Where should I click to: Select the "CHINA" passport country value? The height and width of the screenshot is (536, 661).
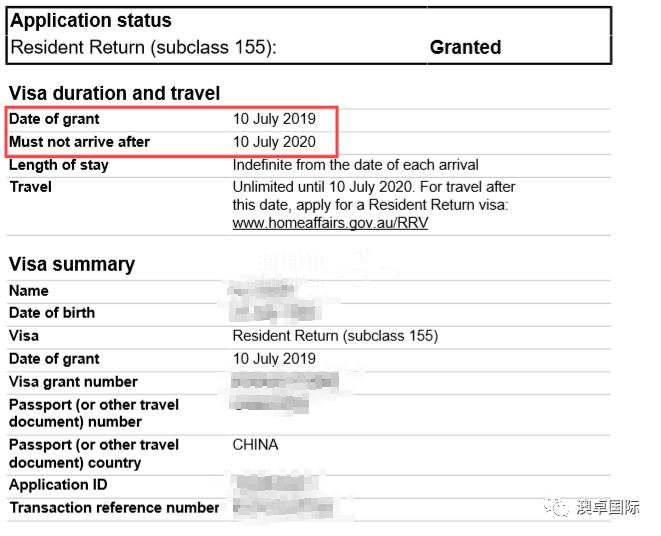coord(255,445)
